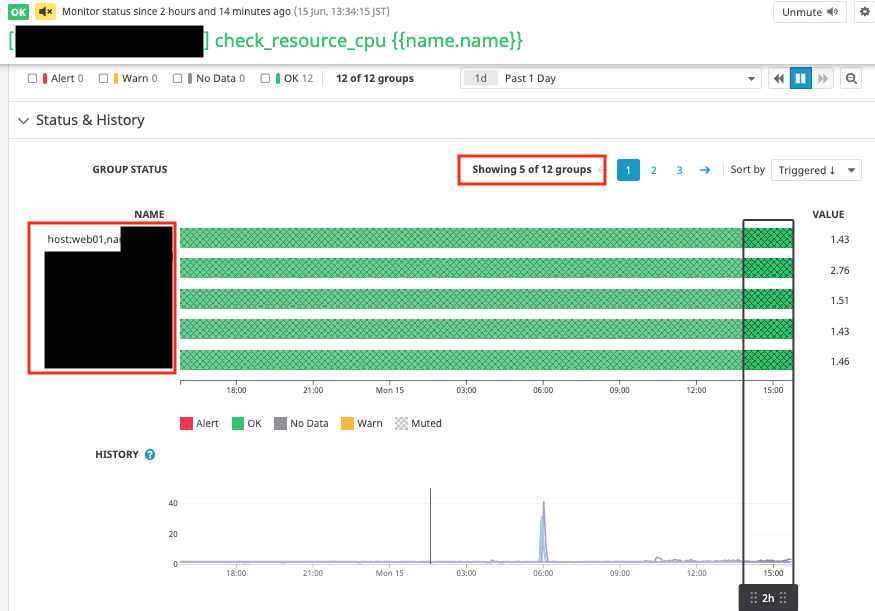875x611 pixels.
Task: Click the host:web01 status bar row
Action: [x=486, y=238]
